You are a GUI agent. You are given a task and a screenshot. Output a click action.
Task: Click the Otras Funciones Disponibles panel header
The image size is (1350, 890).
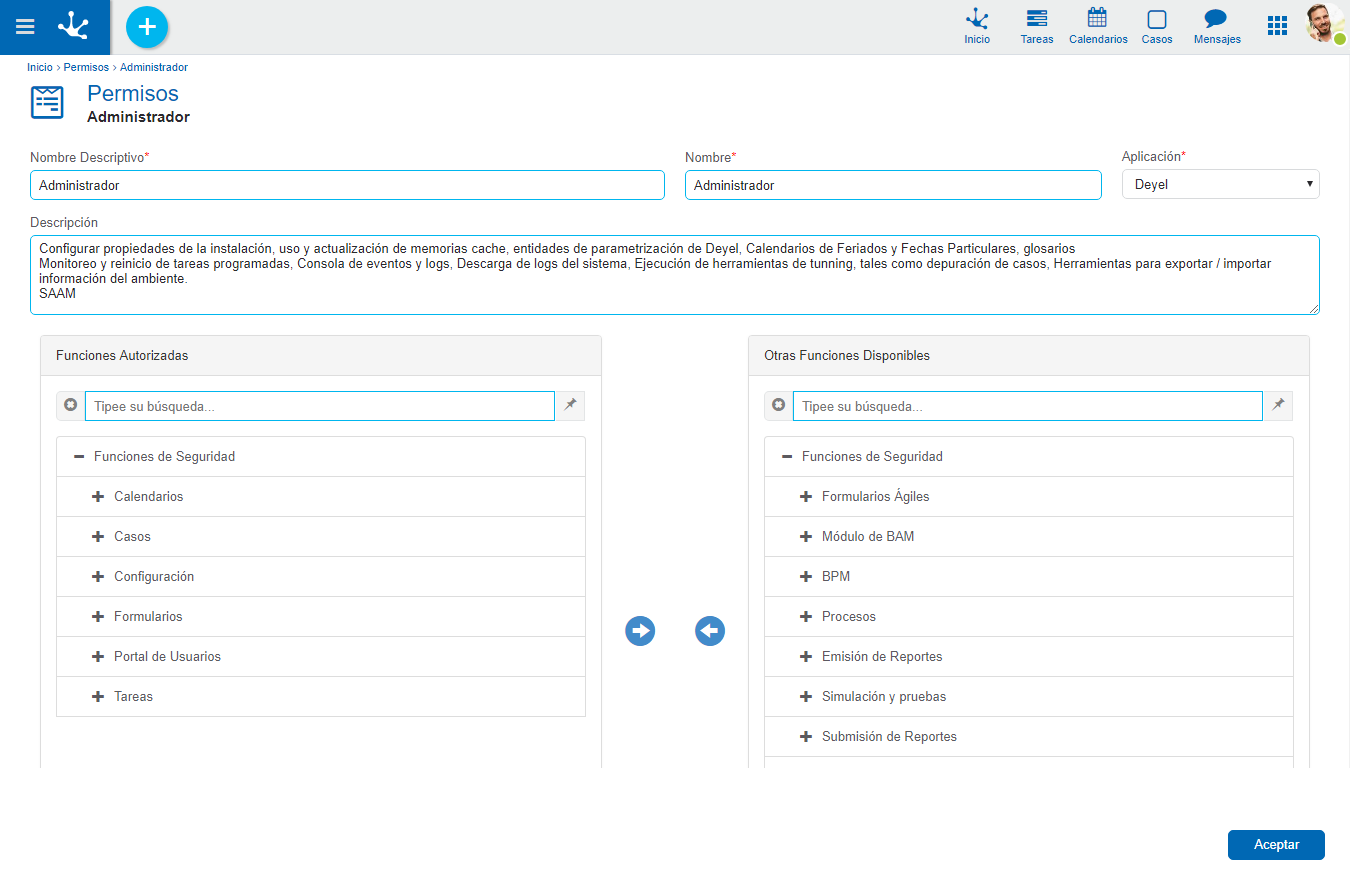[x=1029, y=355]
